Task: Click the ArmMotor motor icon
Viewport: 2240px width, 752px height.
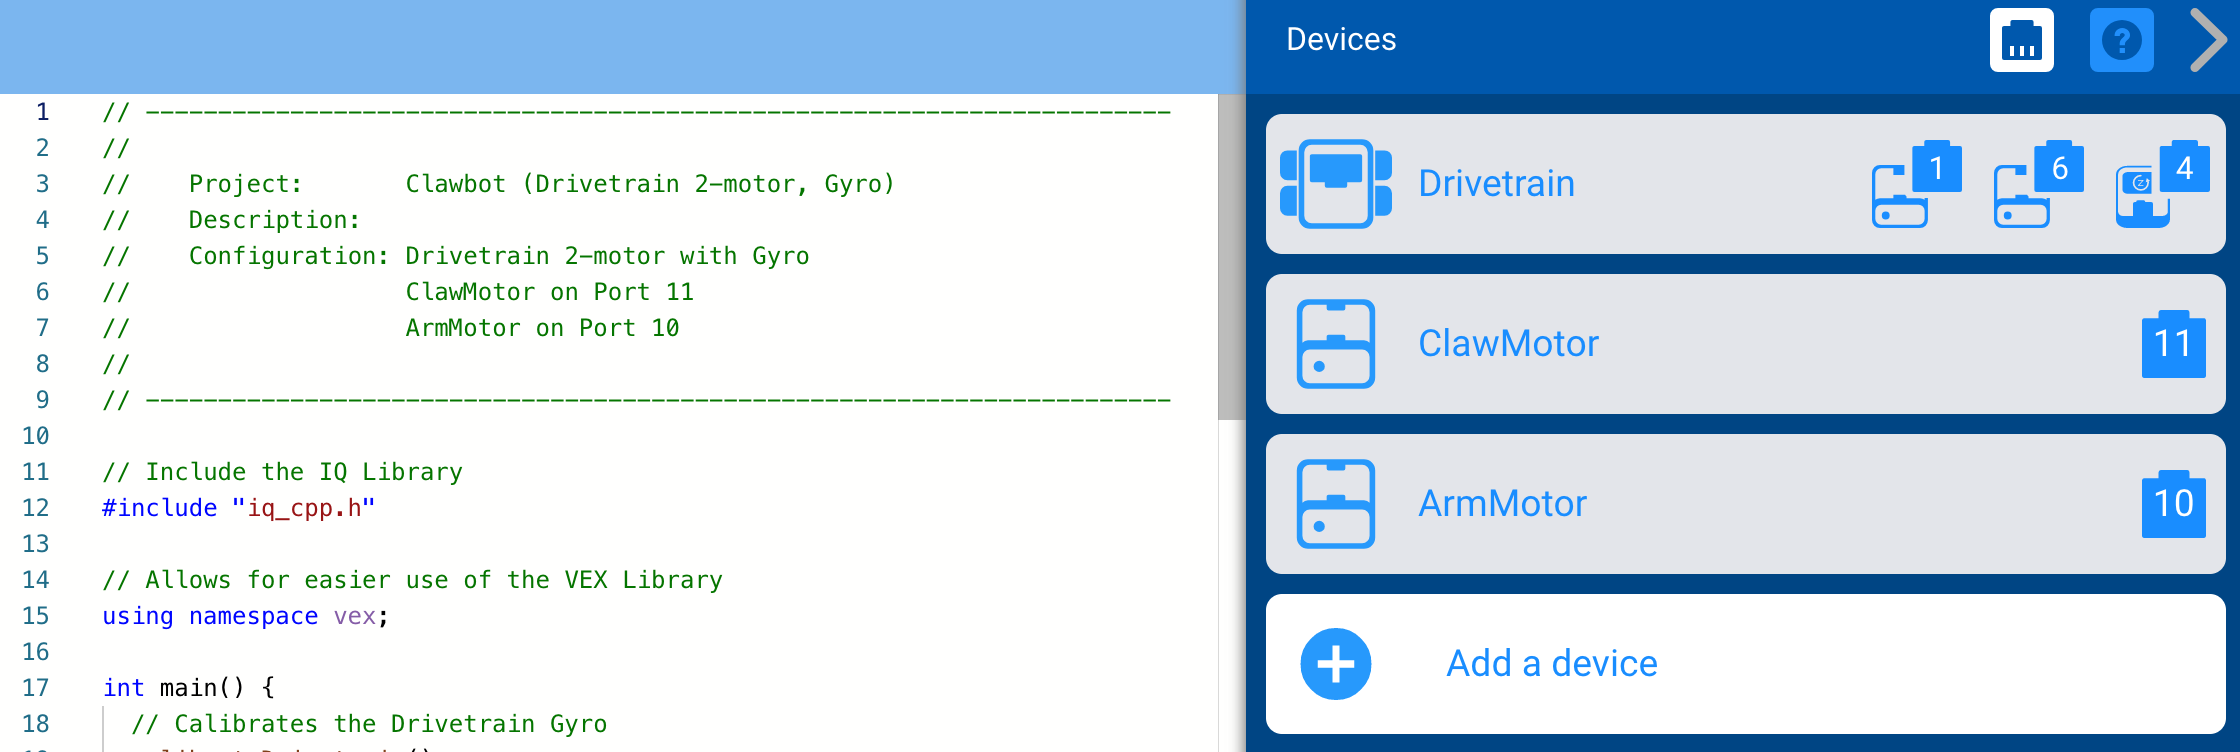Action: 1335,504
